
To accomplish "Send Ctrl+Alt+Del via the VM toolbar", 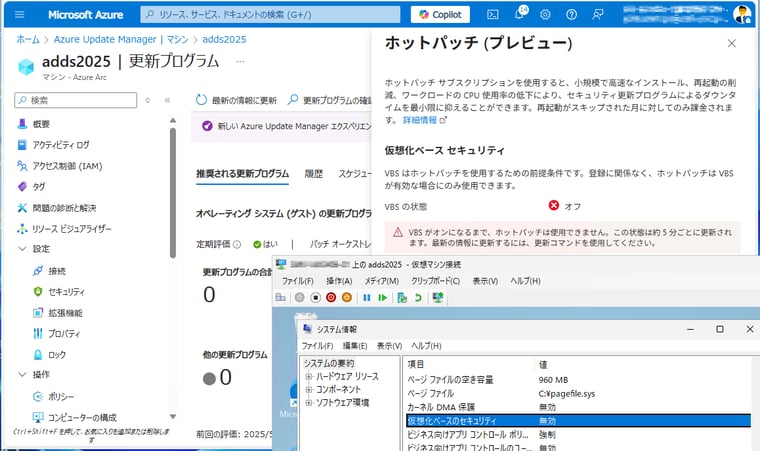I will click(x=280, y=297).
